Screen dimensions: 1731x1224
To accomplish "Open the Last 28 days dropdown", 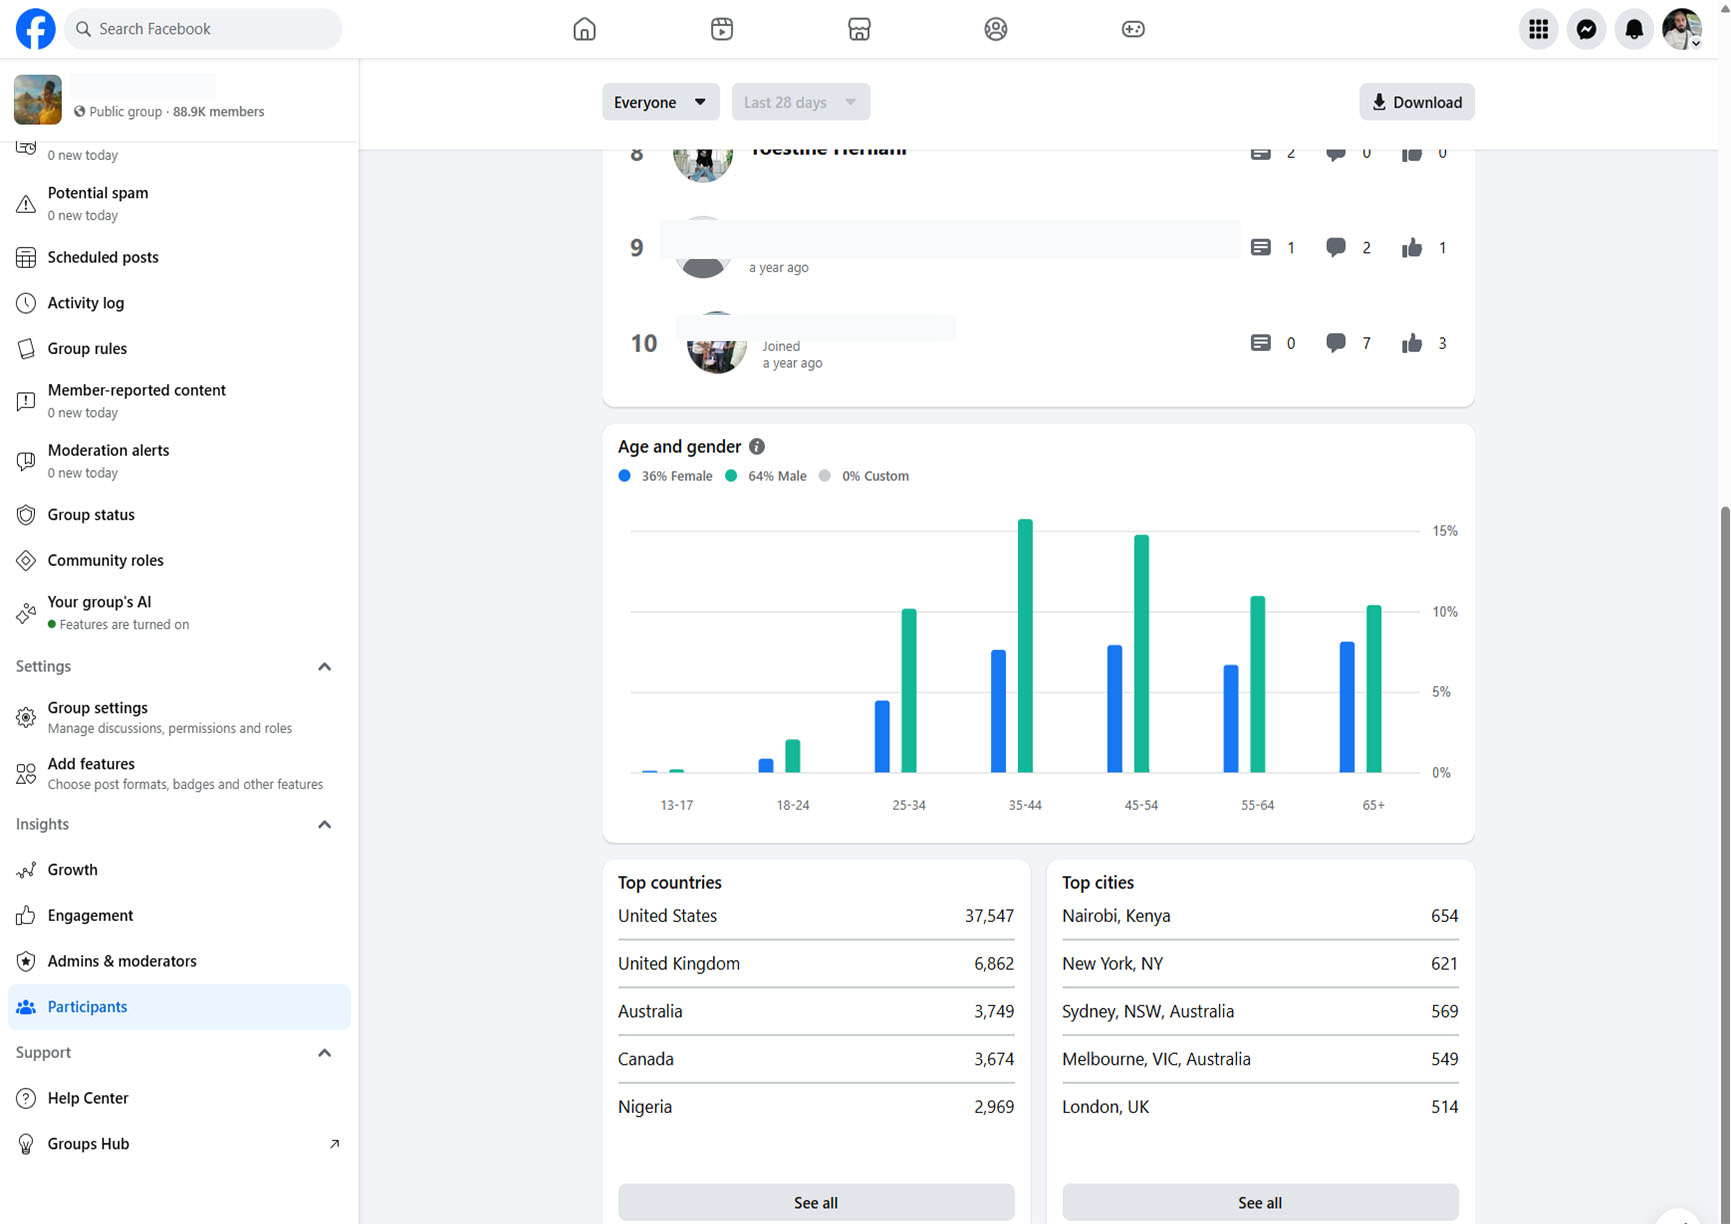I will 800,102.
